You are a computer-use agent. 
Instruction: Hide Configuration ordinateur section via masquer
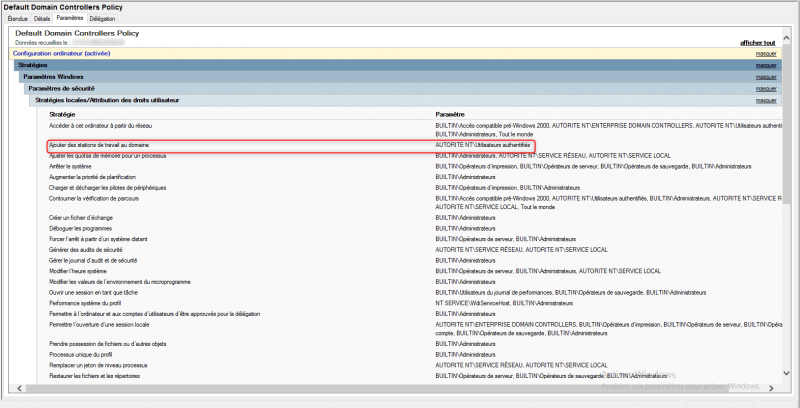766,53
